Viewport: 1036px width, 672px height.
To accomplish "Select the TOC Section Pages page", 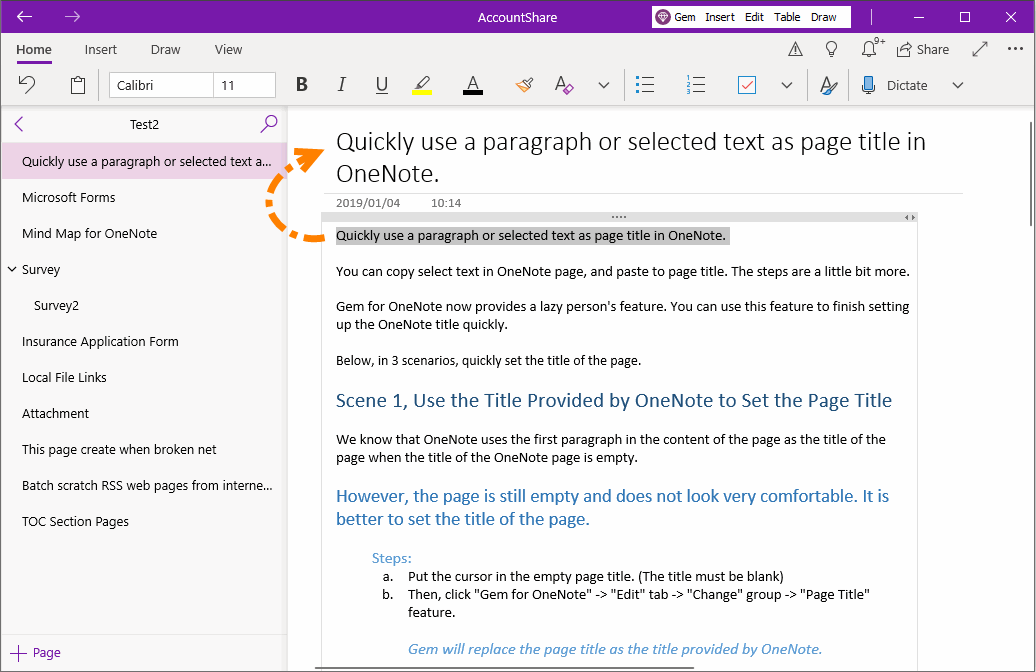I will click(144, 521).
